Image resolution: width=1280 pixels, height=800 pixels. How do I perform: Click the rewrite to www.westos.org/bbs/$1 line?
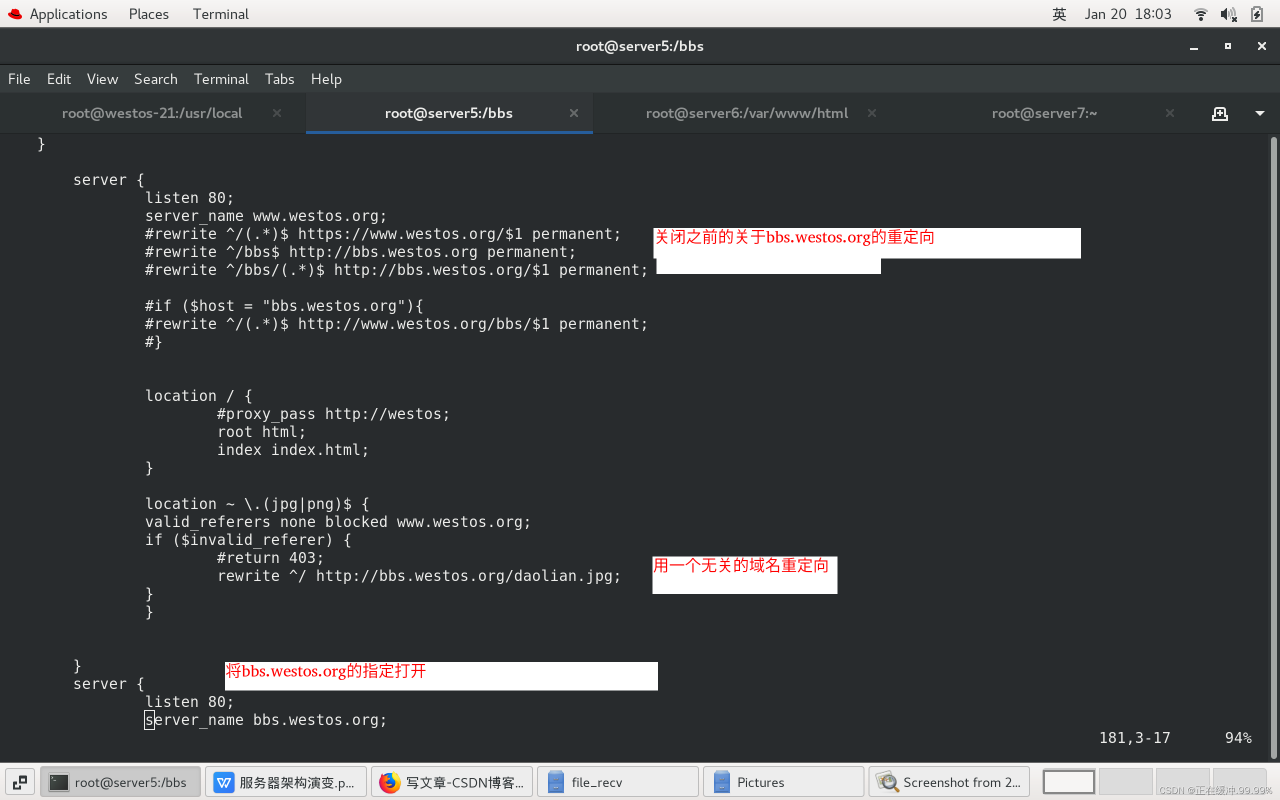pos(397,324)
